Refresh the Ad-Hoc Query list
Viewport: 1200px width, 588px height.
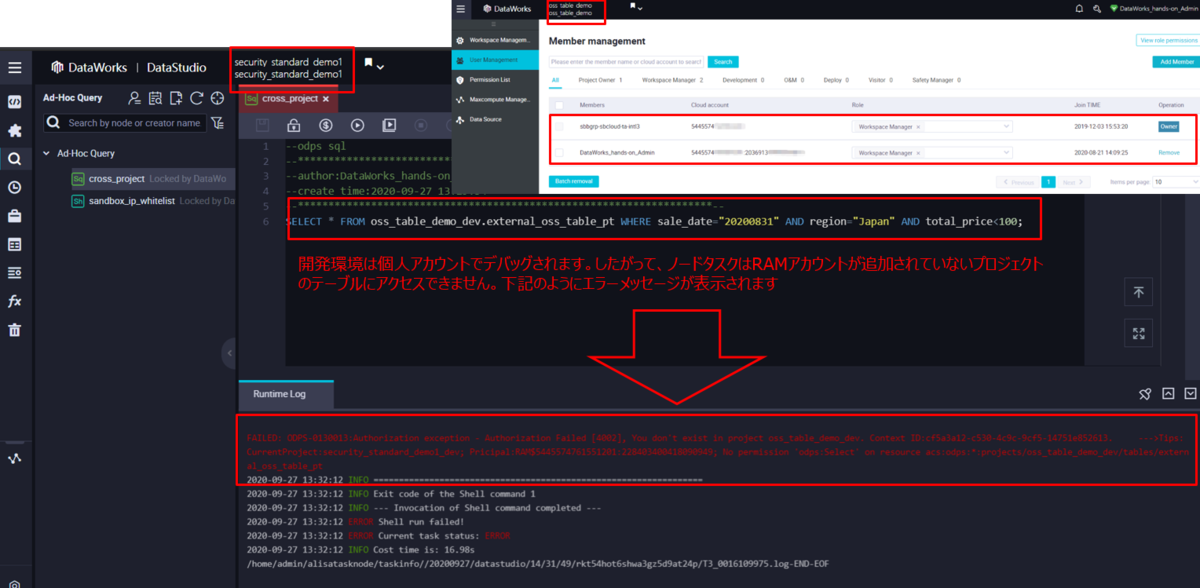click(x=197, y=98)
